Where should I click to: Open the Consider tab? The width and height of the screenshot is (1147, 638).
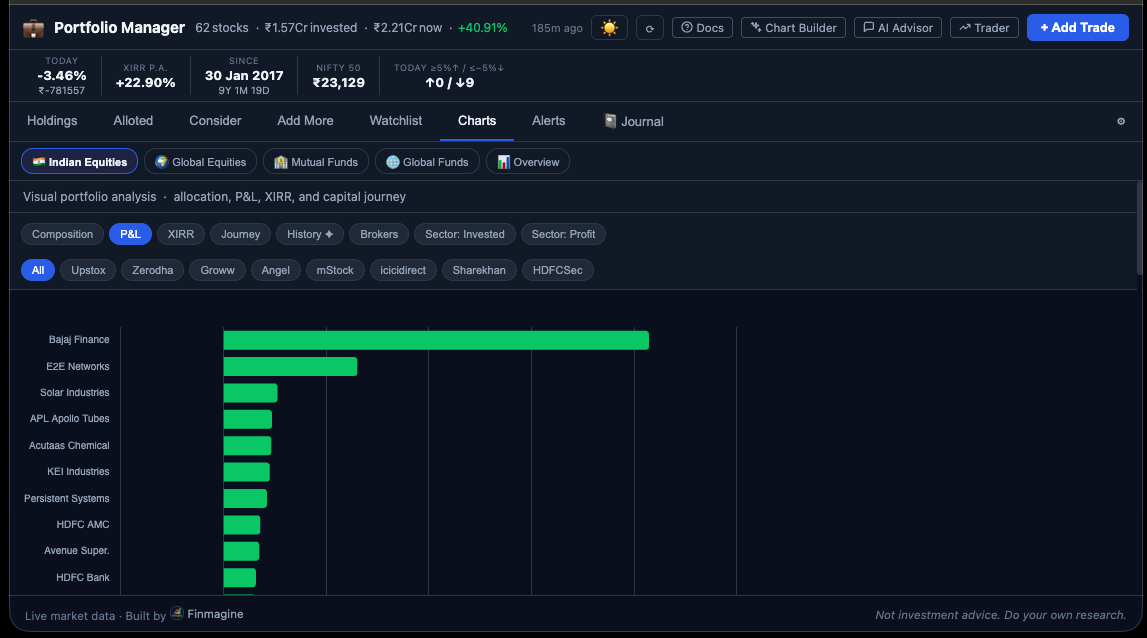point(215,121)
